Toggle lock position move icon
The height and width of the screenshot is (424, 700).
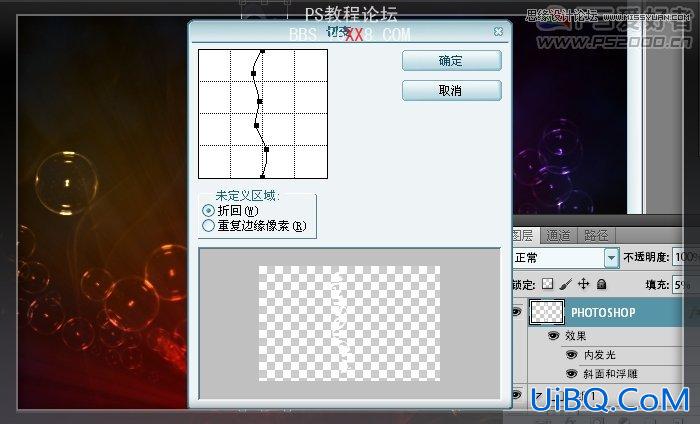[x=583, y=284]
